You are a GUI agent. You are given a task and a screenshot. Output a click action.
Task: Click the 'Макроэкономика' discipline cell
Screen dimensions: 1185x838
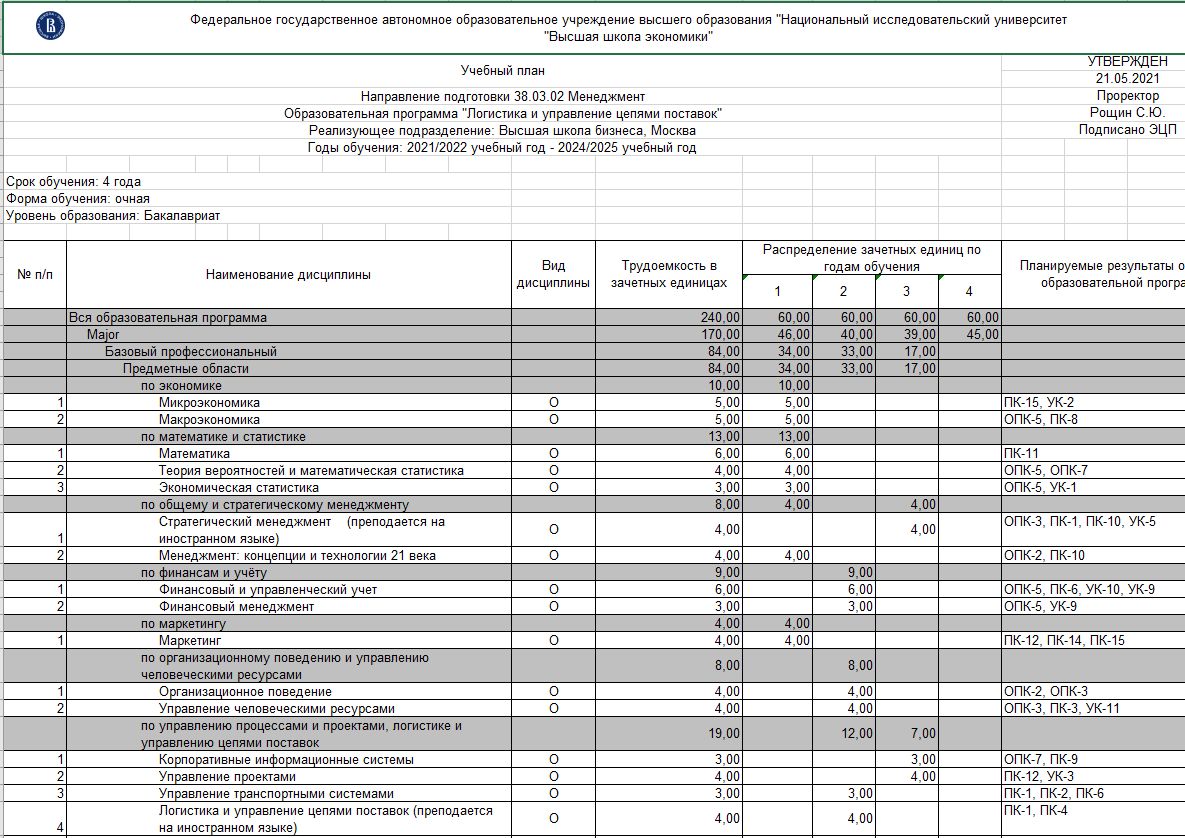209,419
